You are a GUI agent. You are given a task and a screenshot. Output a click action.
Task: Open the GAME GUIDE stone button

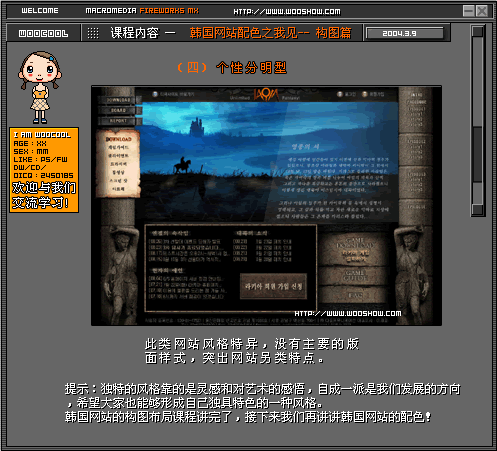coord(355,275)
